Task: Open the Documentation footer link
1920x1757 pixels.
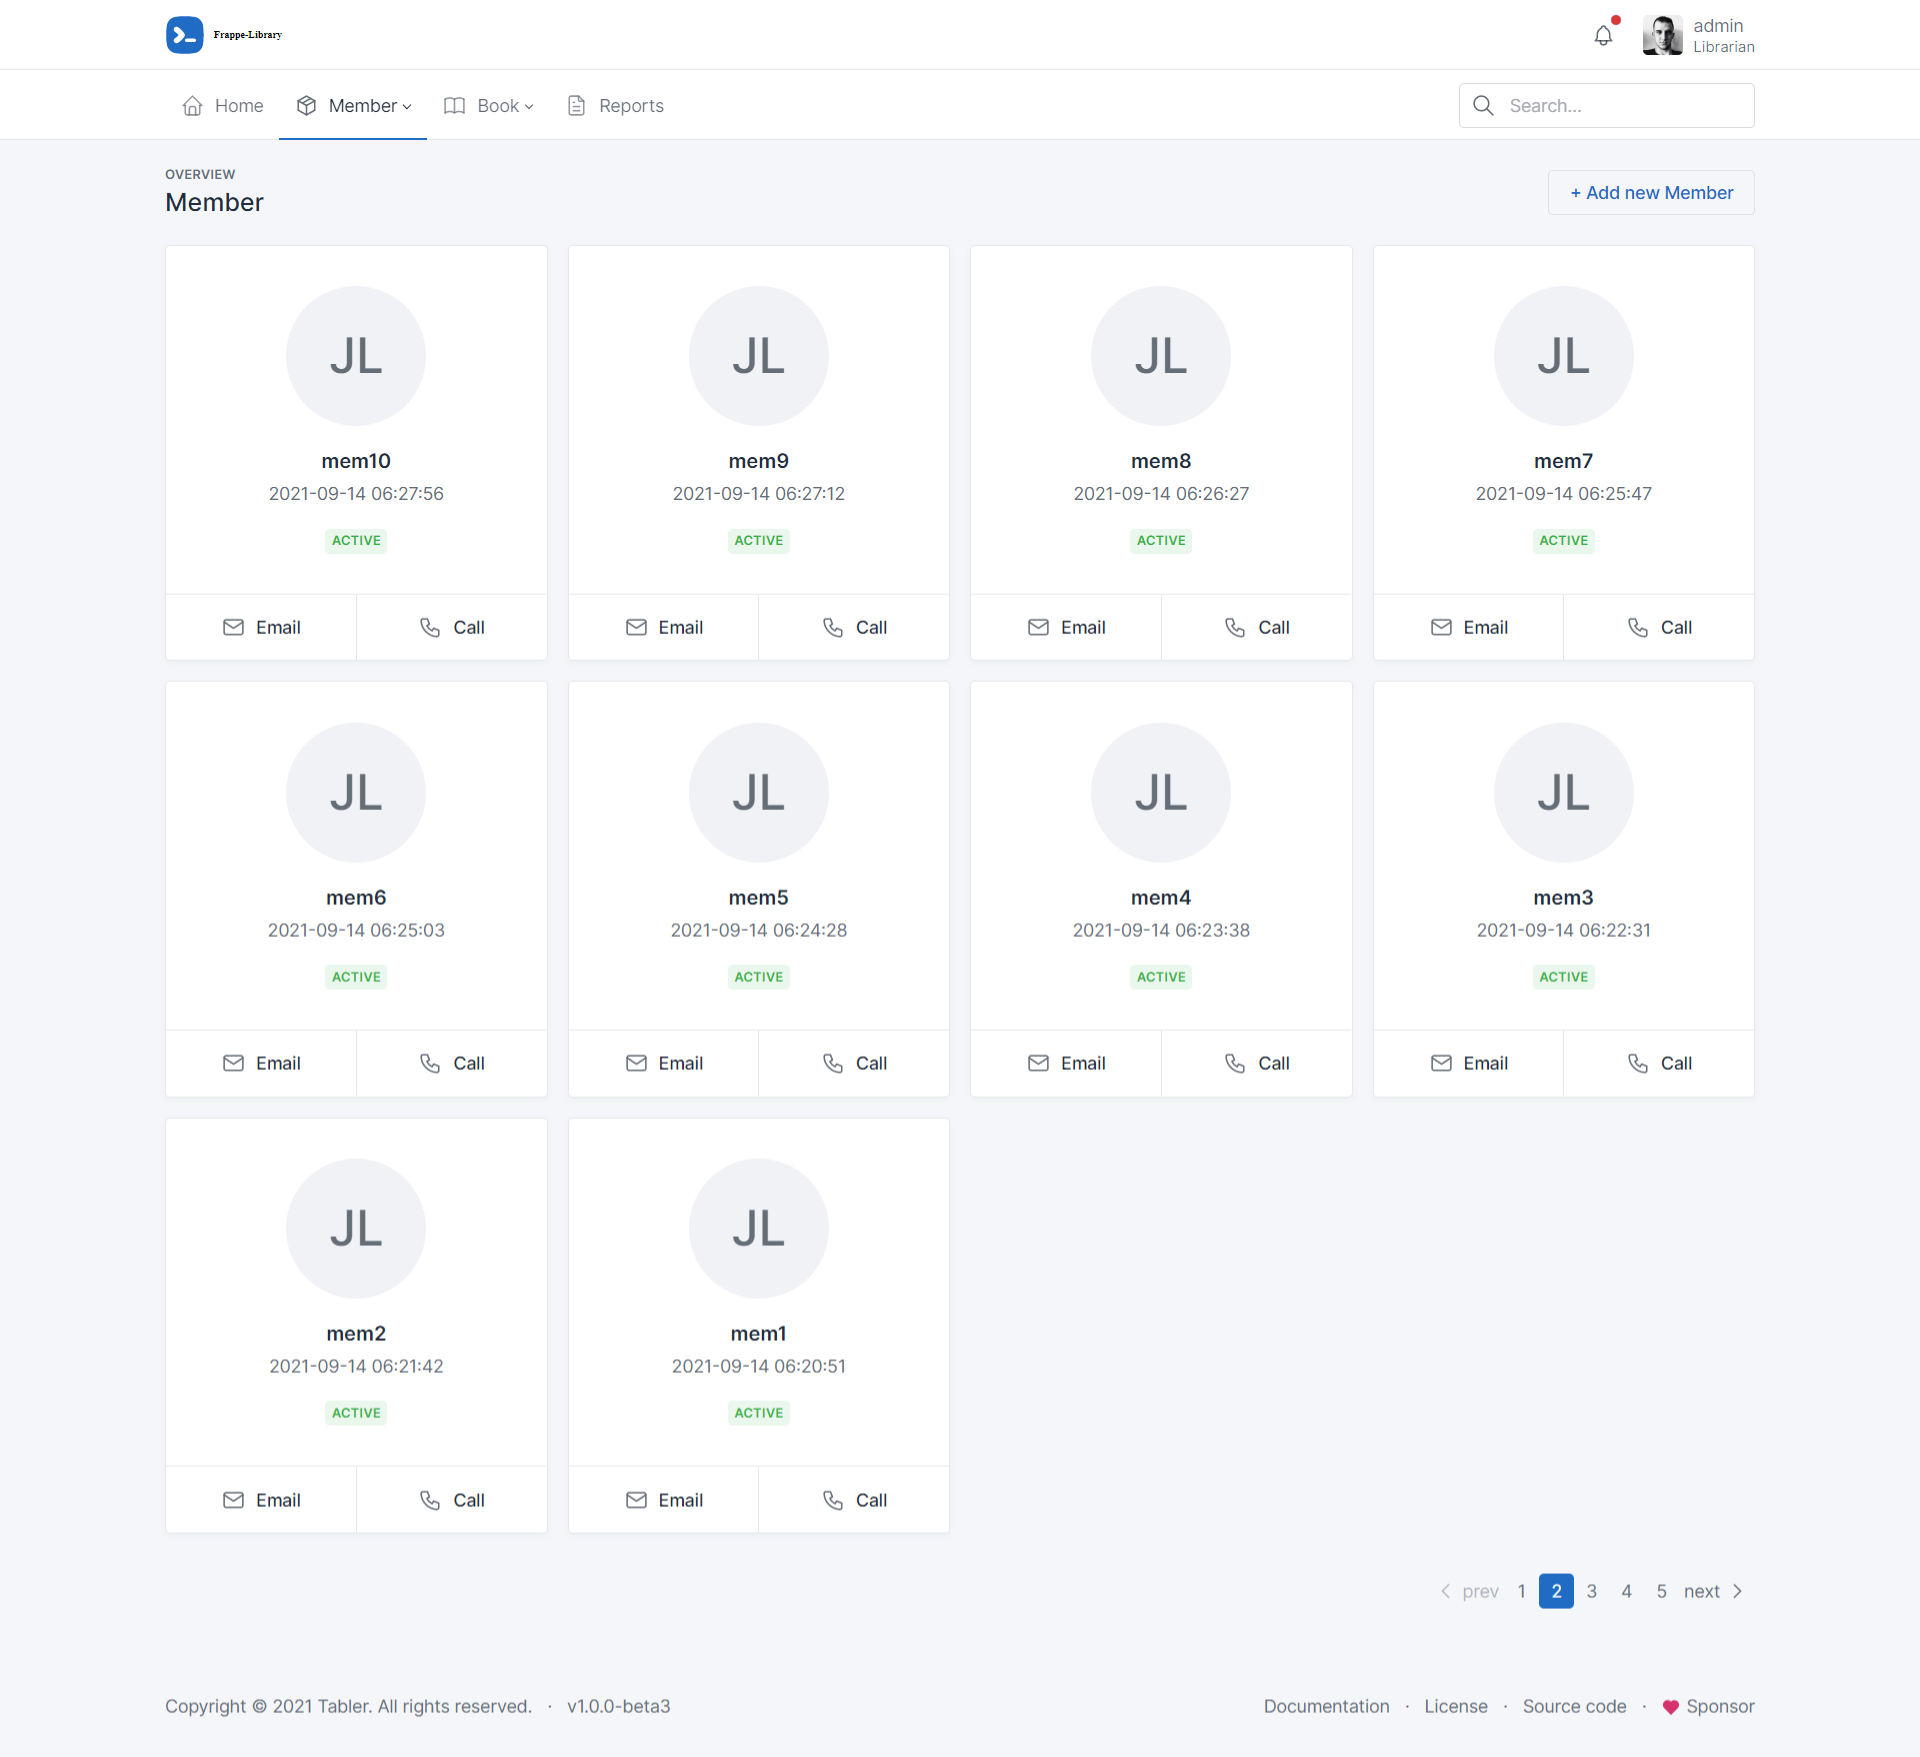Action: pos(1326,1707)
